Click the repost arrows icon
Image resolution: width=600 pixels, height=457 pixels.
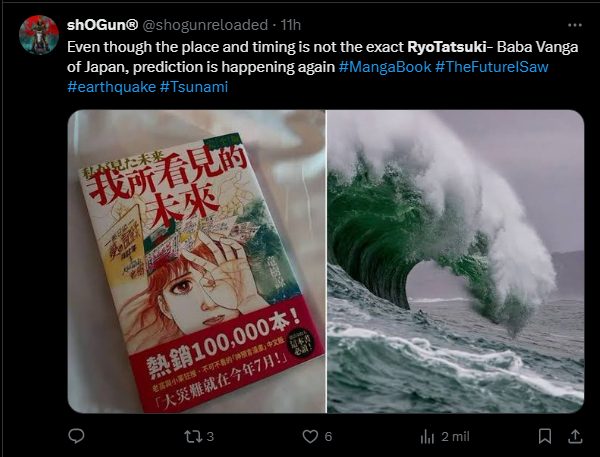click(191, 436)
